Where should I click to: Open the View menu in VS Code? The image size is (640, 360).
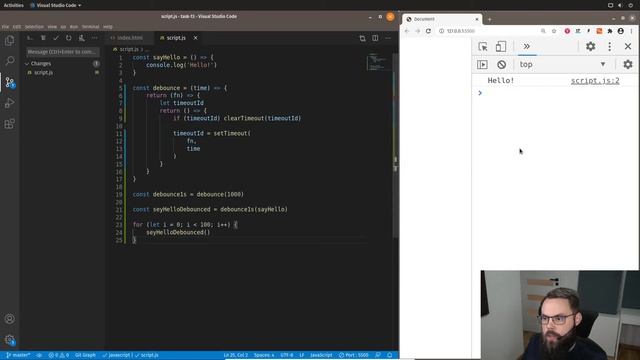[x=52, y=27]
